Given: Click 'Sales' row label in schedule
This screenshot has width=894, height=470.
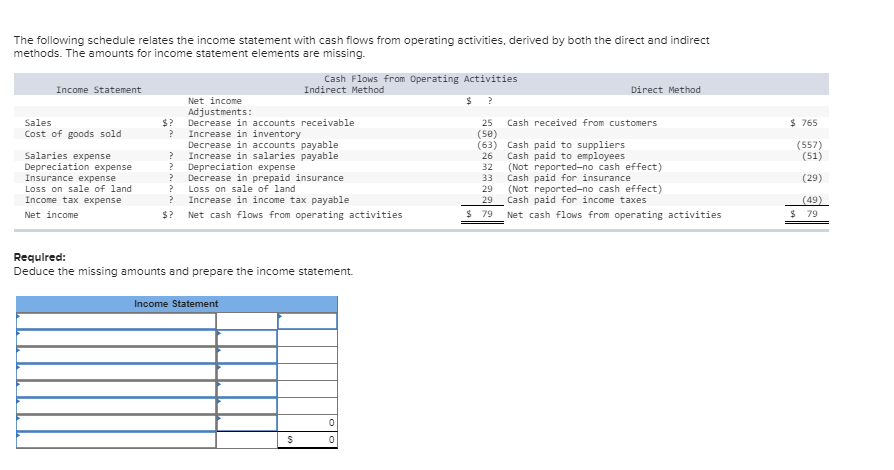Looking at the screenshot, I should (38, 123).
